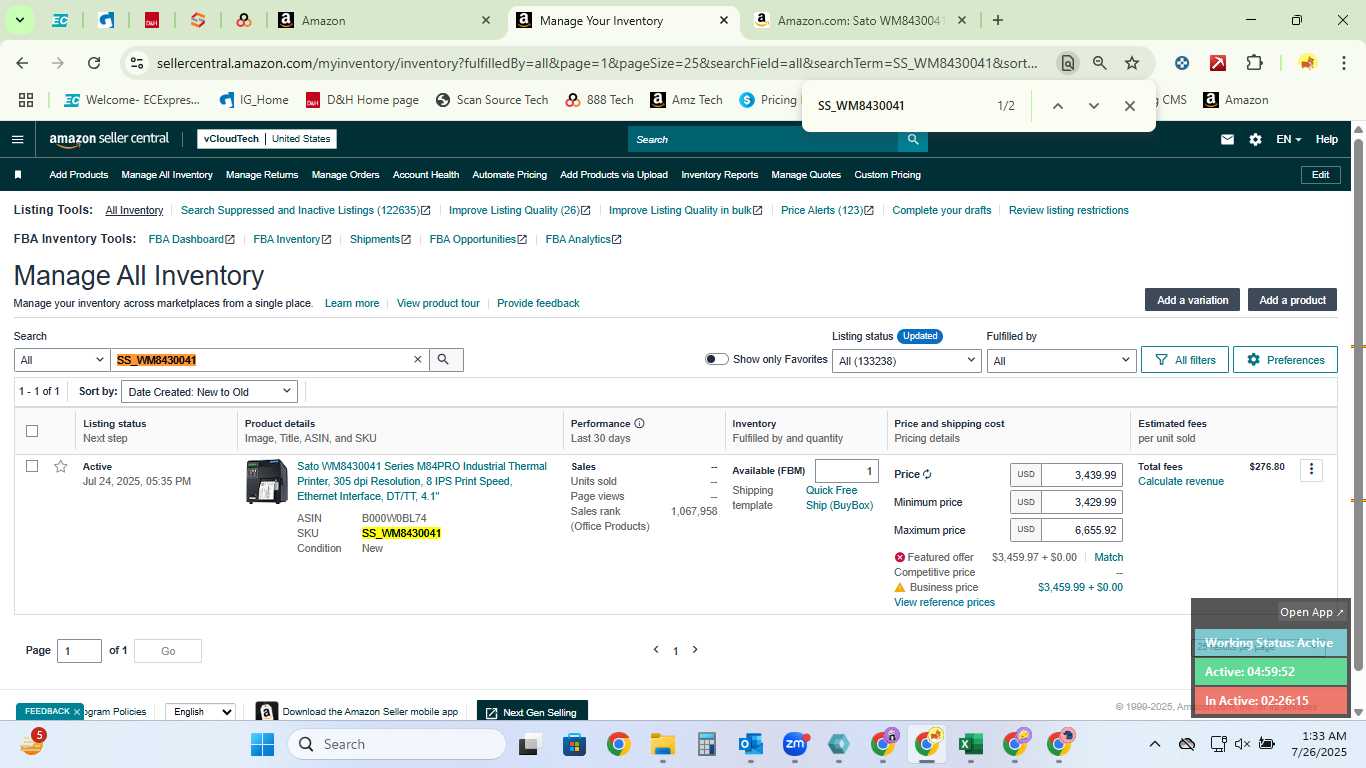This screenshot has width=1366, height=768.
Task: Check the select-all listings checkbox
Action: point(32,431)
